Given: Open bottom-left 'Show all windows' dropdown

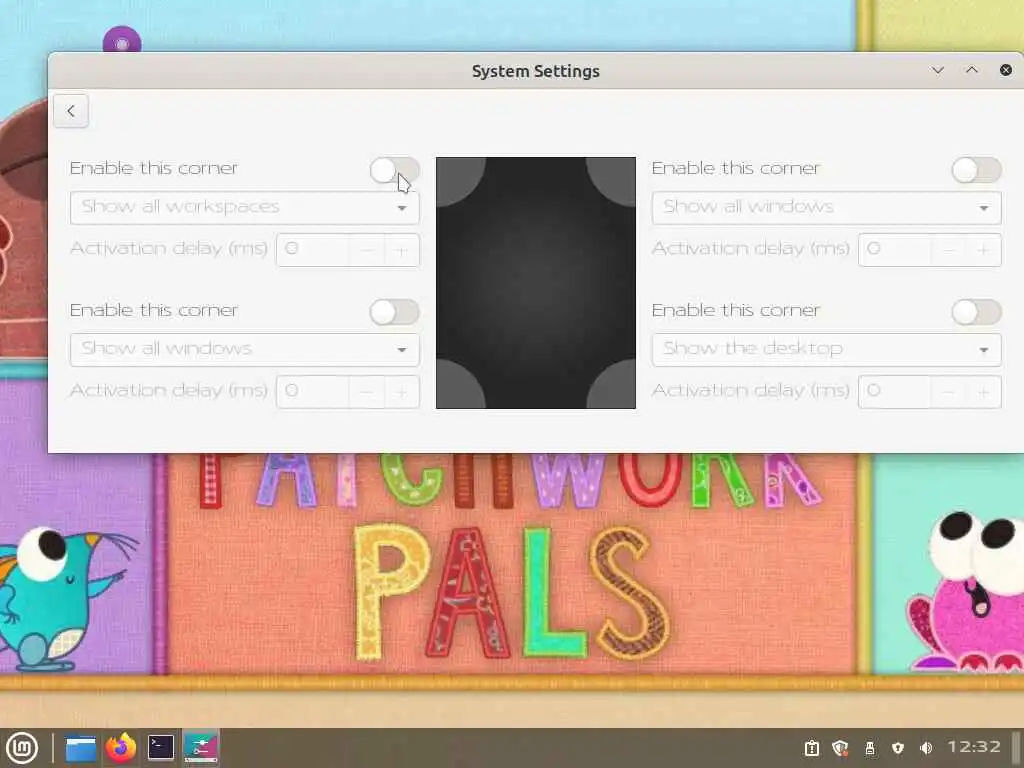Looking at the screenshot, I should pyautogui.click(x=245, y=349).
